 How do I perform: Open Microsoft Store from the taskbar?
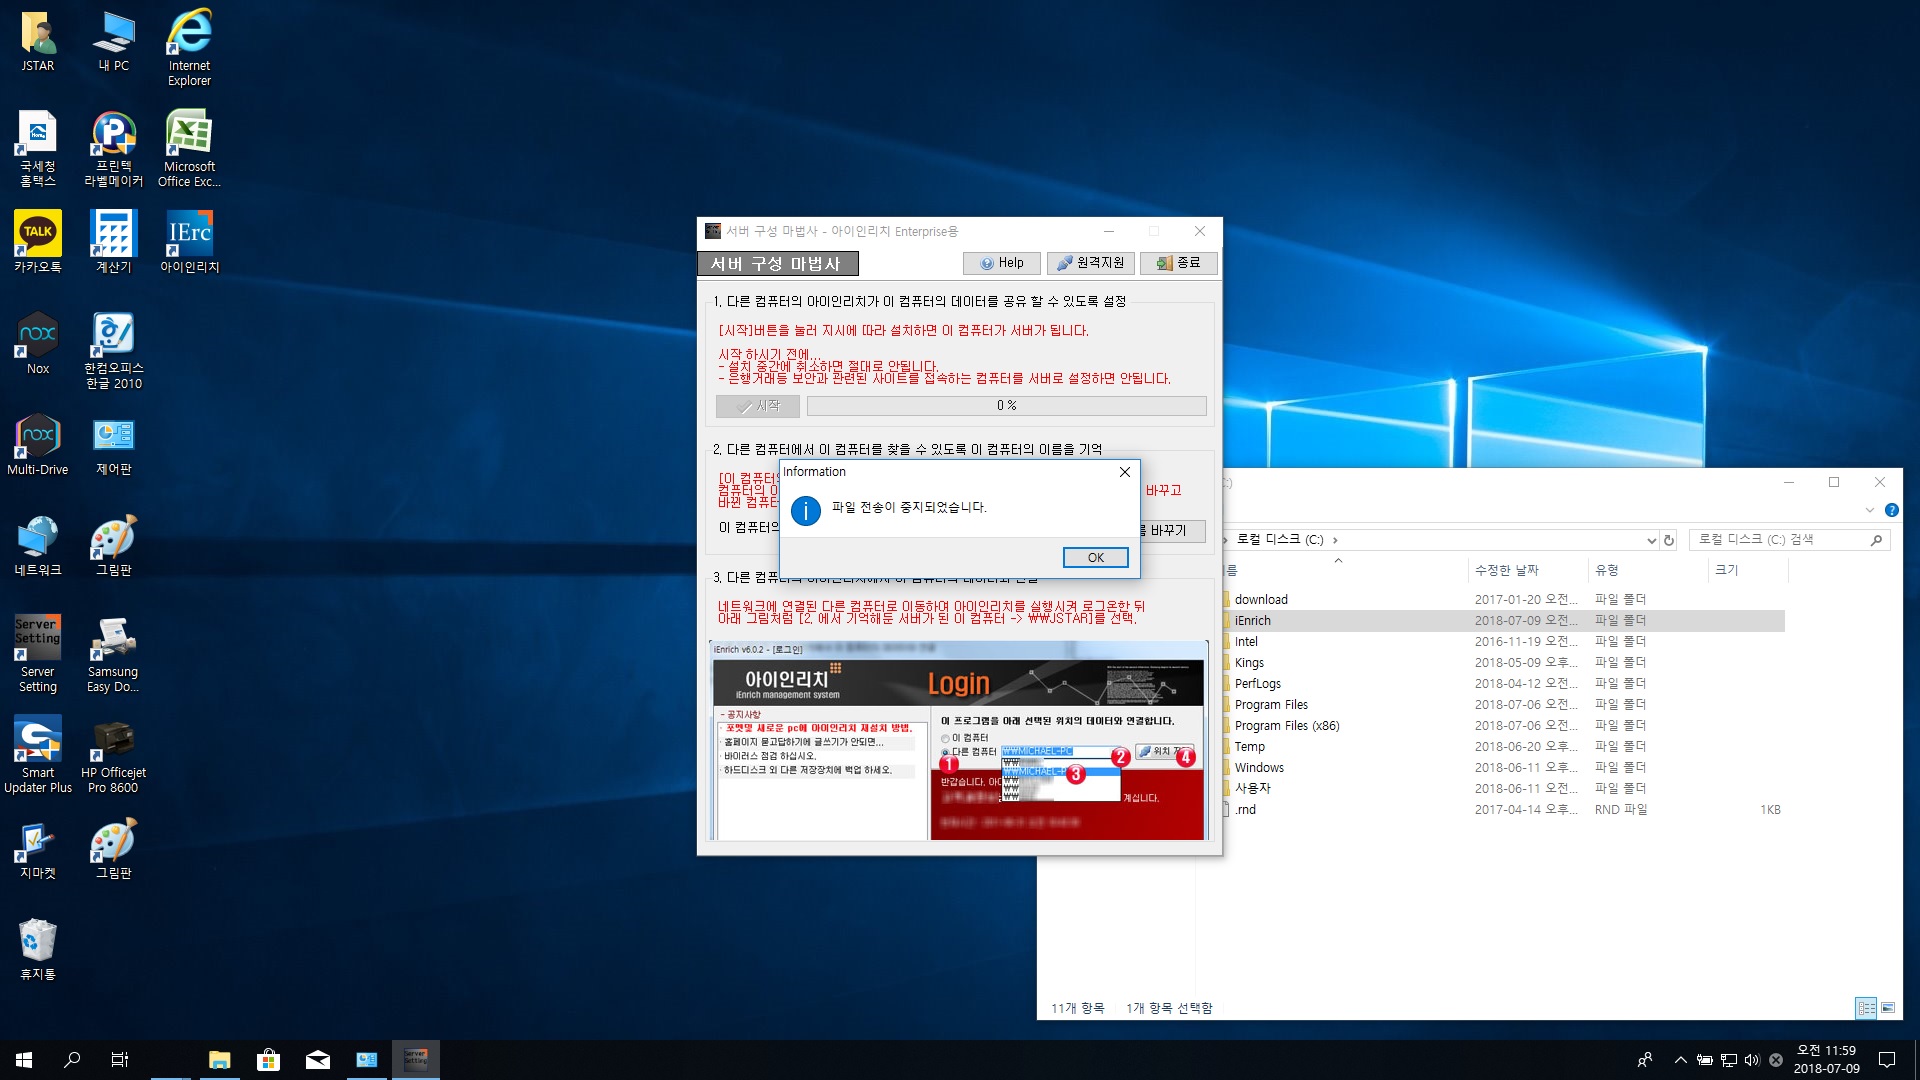coord(268,1060)
